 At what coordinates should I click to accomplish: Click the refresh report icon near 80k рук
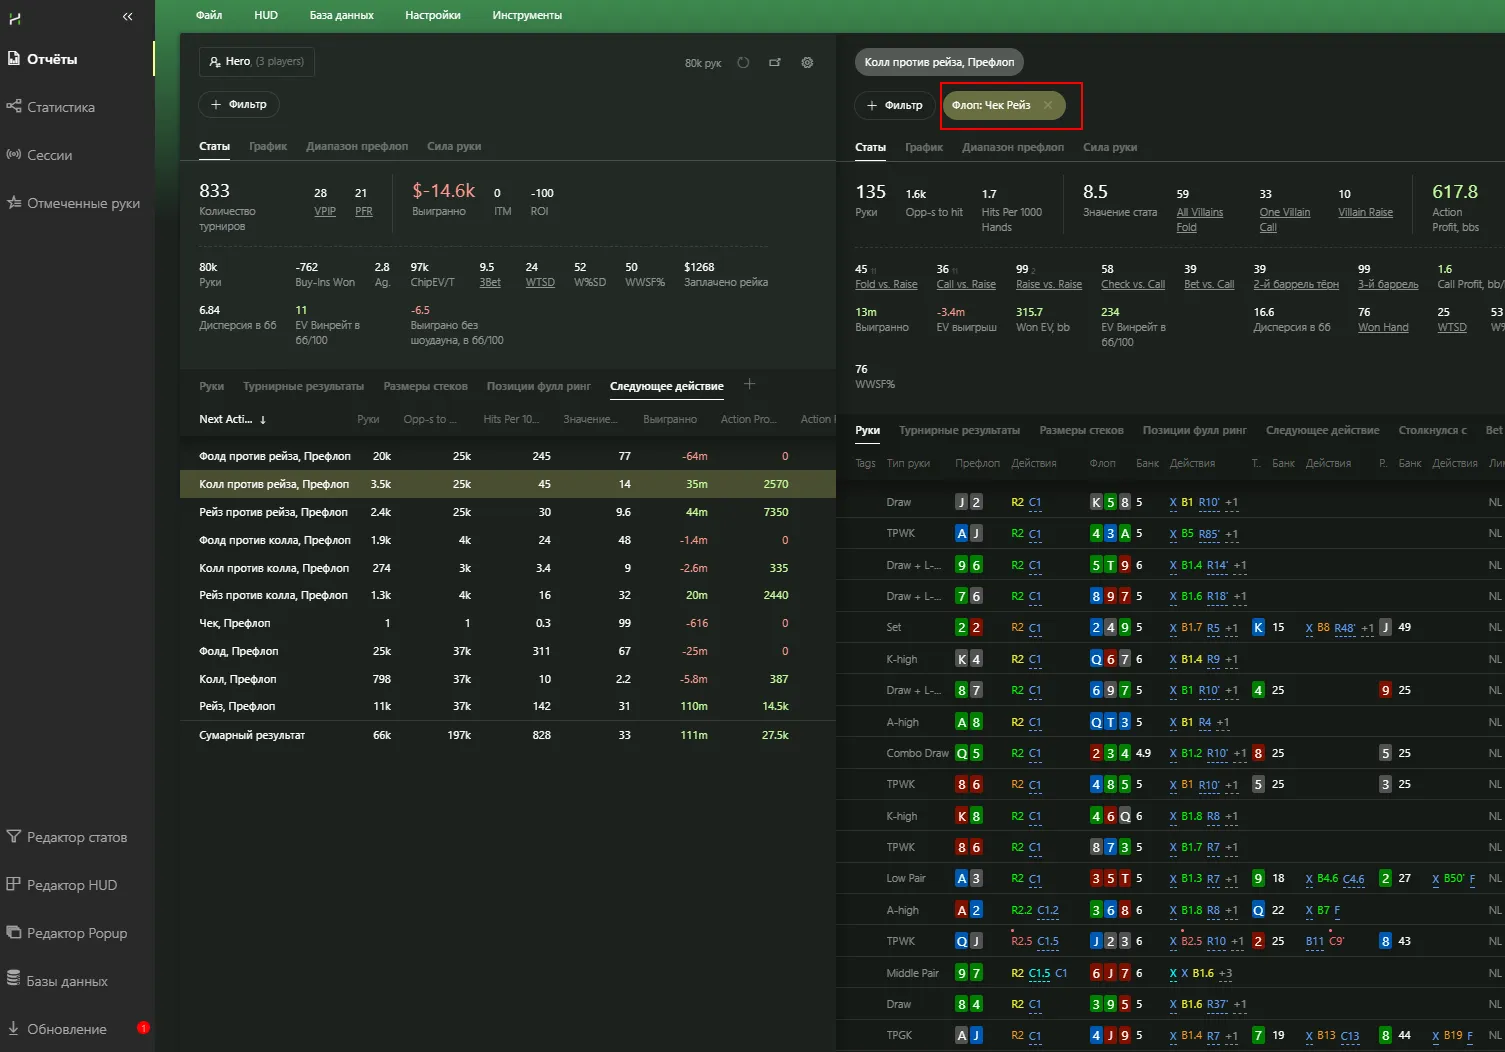(743, 62)
